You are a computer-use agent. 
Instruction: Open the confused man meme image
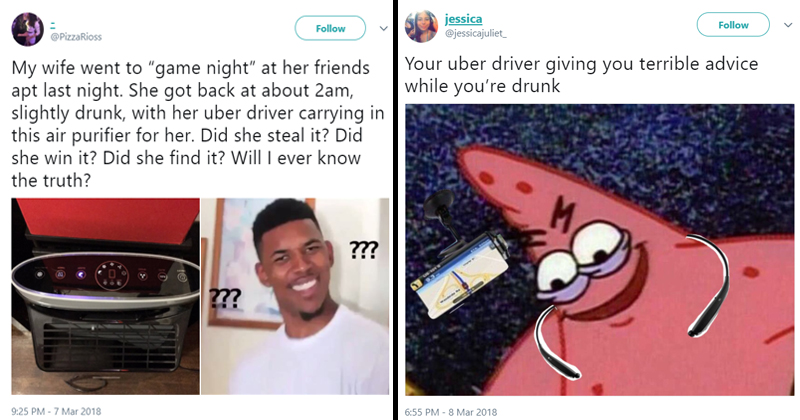tap(295, 296)
